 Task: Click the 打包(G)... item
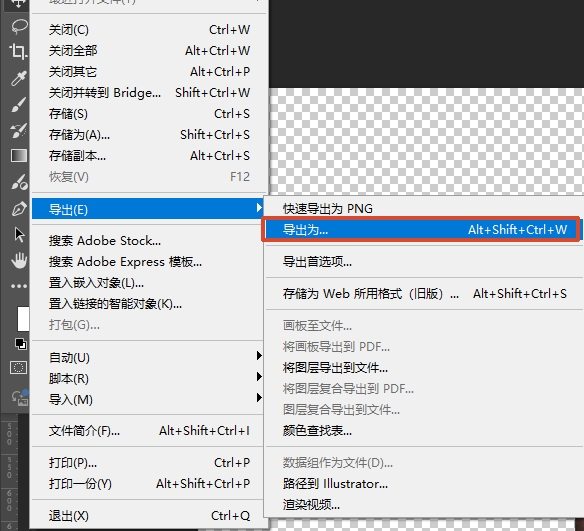(148, 325)
